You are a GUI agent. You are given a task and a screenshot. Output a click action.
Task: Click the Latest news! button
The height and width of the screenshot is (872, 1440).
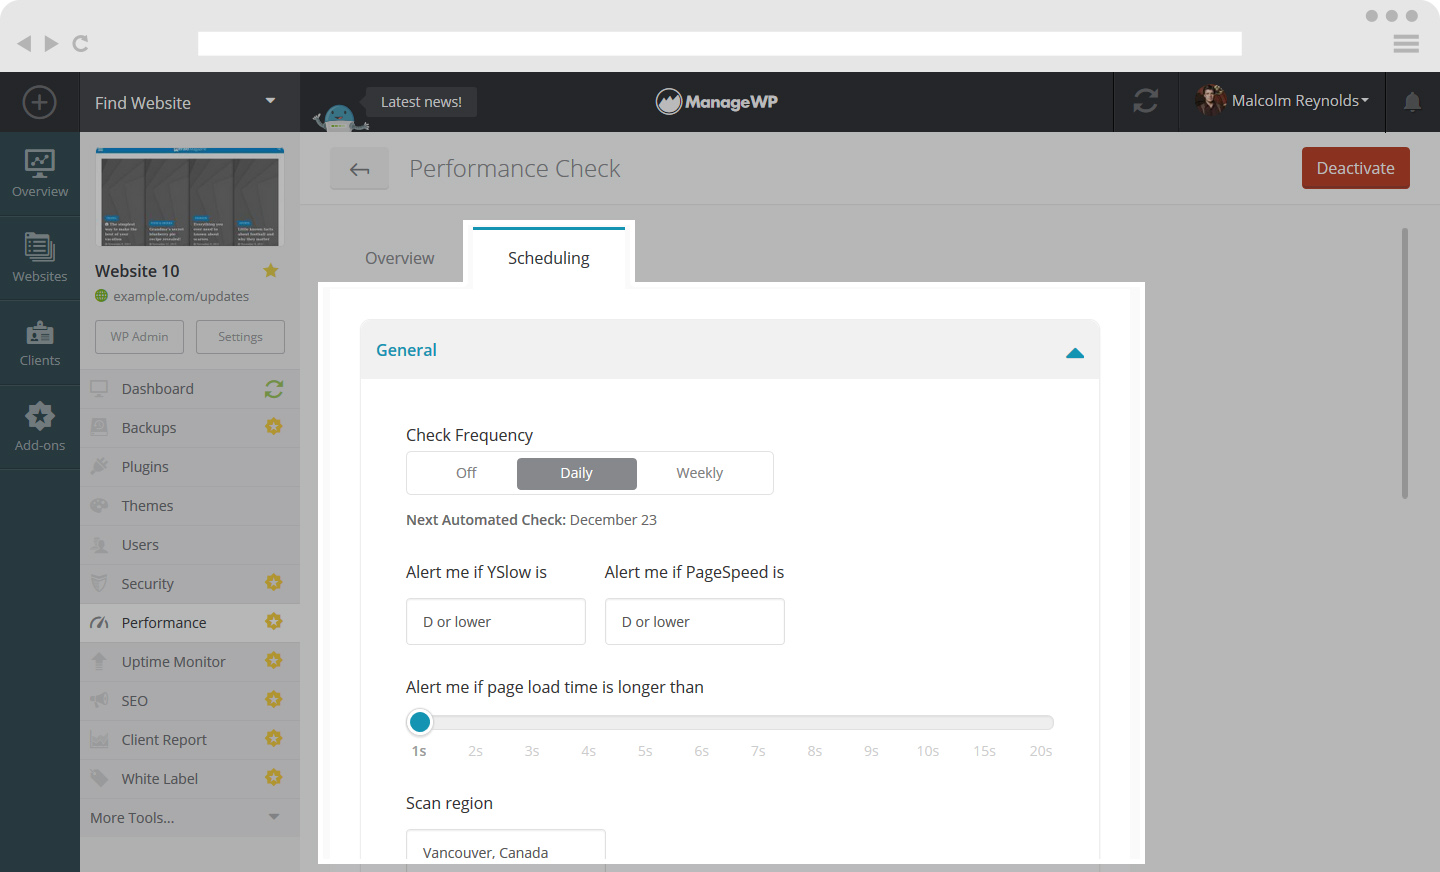421,102
